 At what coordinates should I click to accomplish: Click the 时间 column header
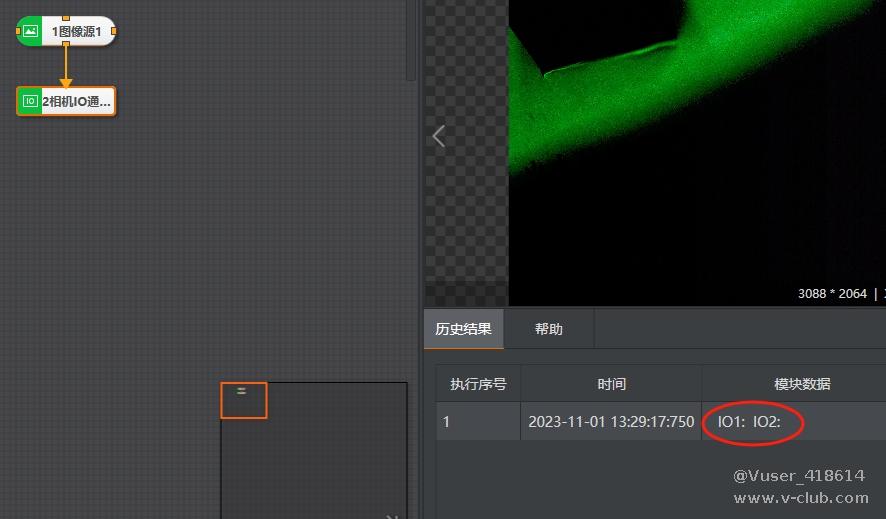tap(611, 384)
